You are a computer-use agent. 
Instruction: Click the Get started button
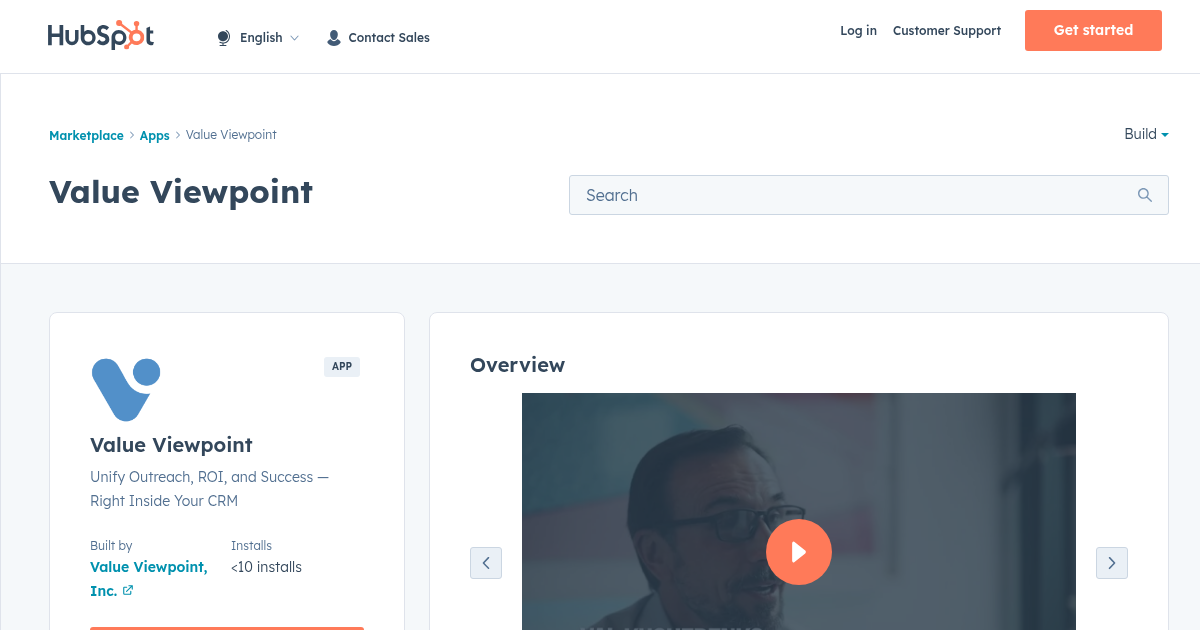point(1093,30)
